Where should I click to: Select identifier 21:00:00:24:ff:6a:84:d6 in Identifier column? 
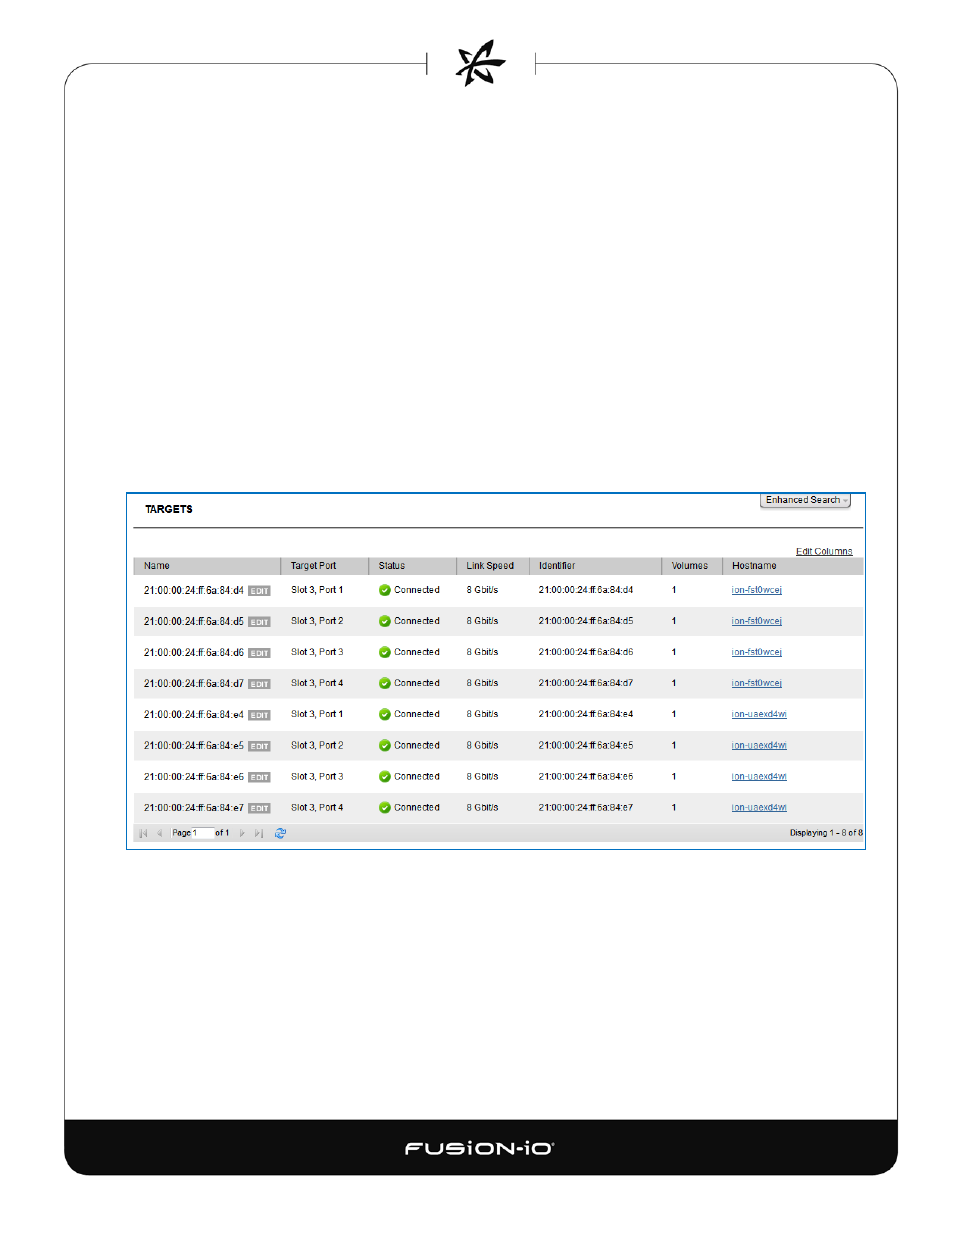click(586, 652)
